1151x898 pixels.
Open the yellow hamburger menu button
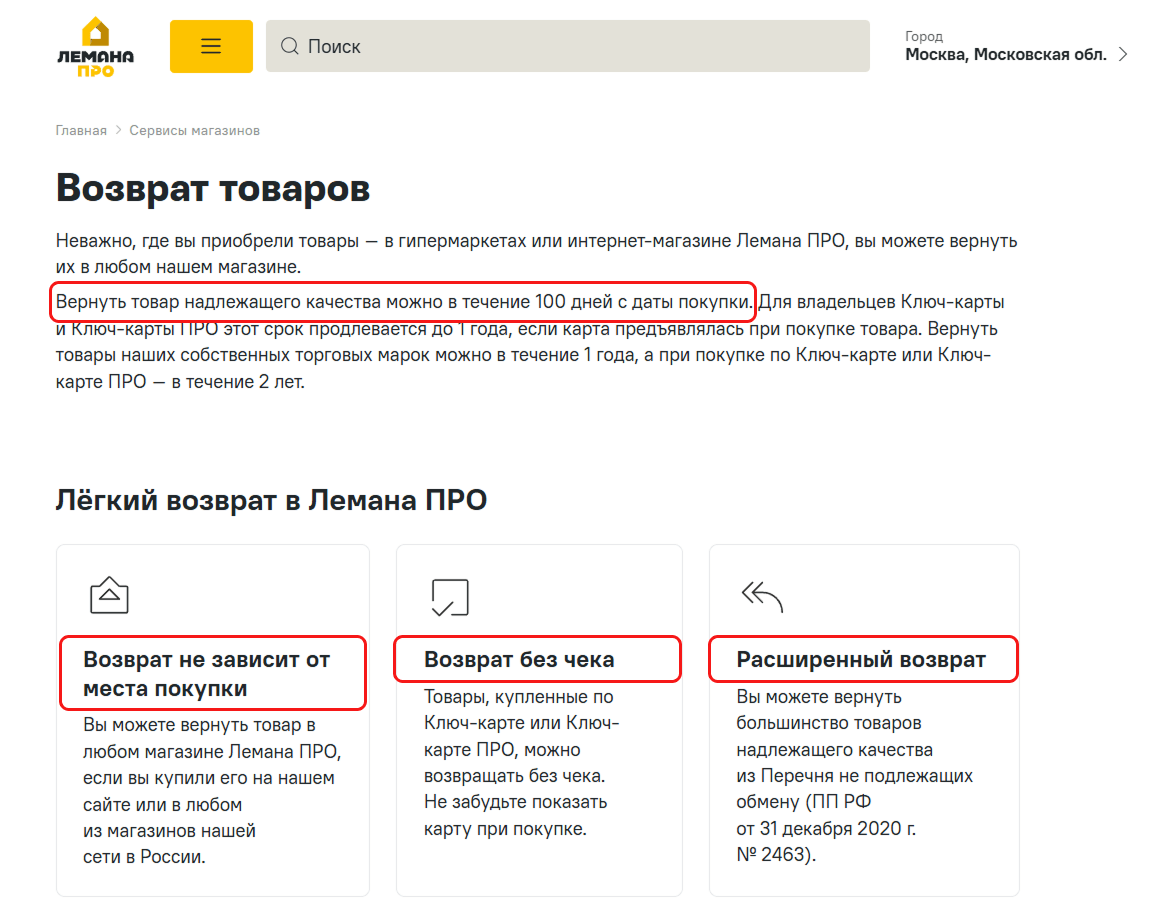(211, 46)
